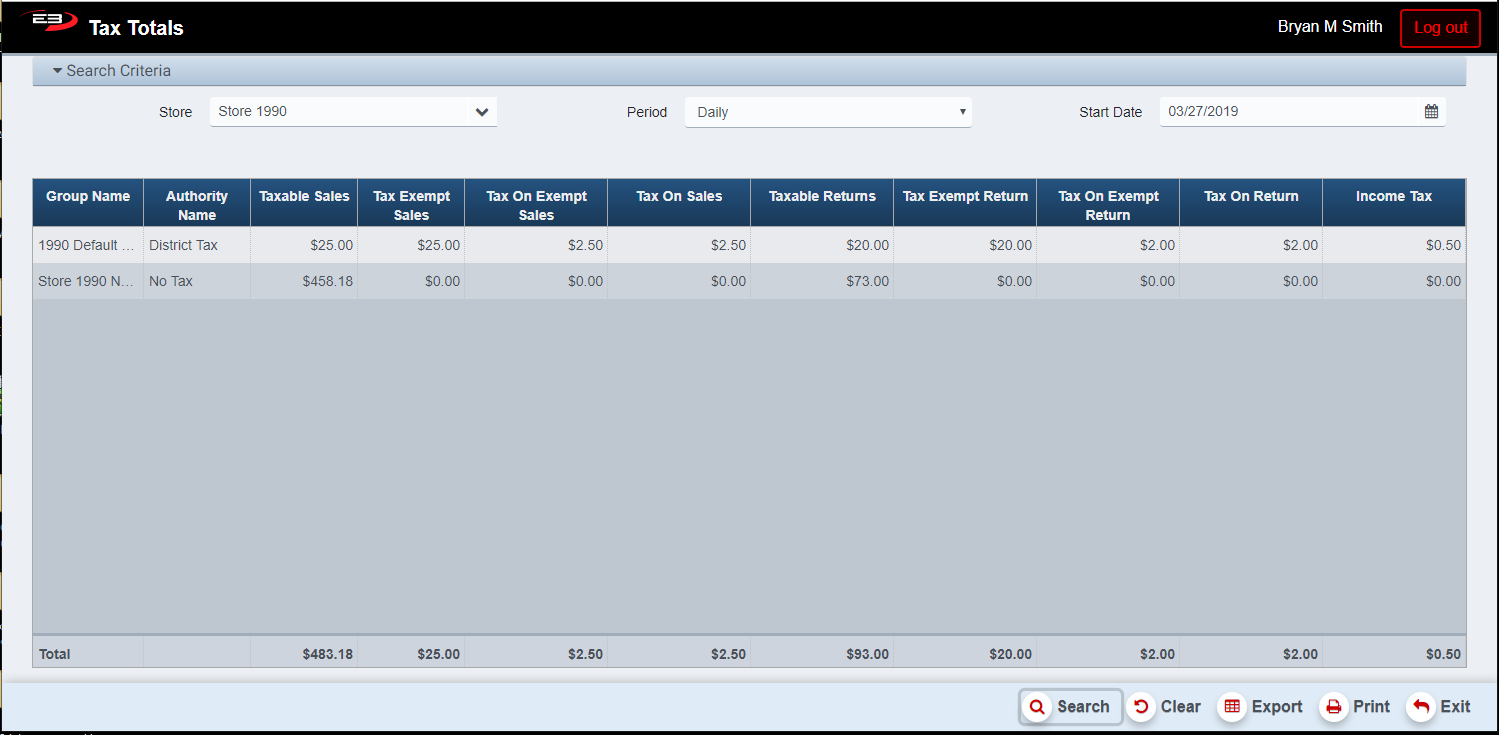Collapse the Search Criteria section
Screen dimensions: 1499x735
tap(112, 71)
